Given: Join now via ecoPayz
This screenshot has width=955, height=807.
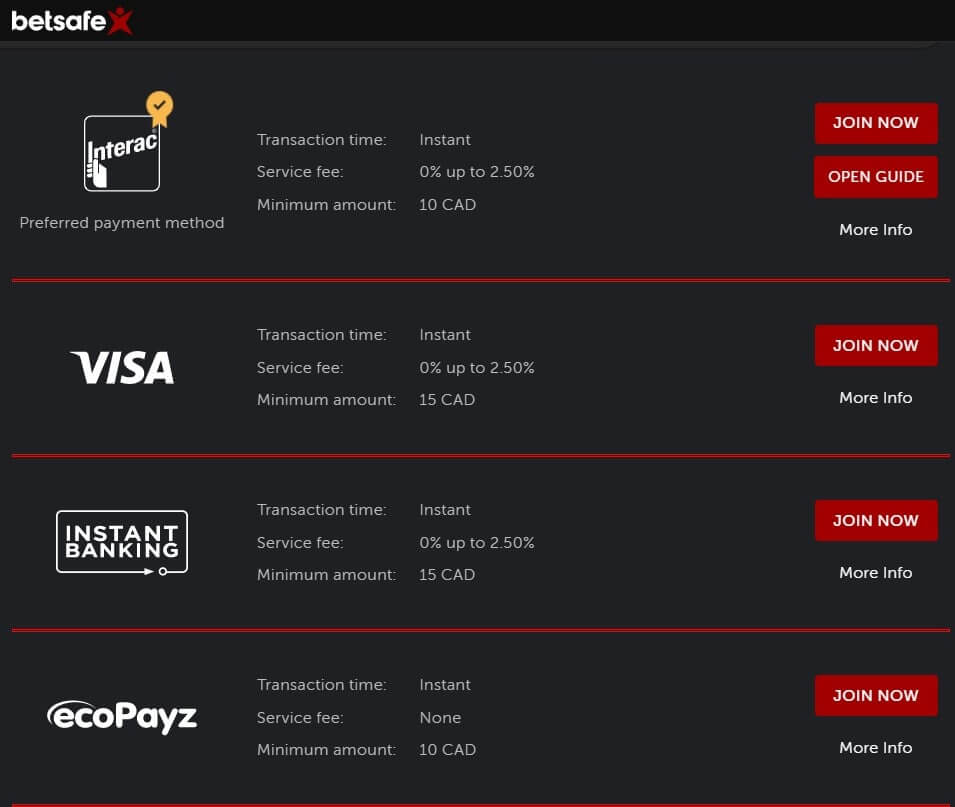Looking at the screenshot, I should click(x=876, y=696).
